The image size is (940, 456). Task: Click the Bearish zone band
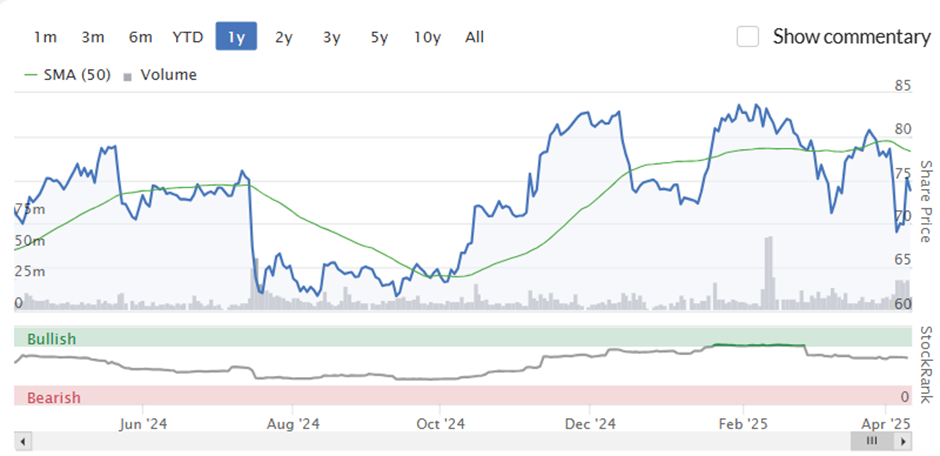pyautogui.click(x=462, y=396)
